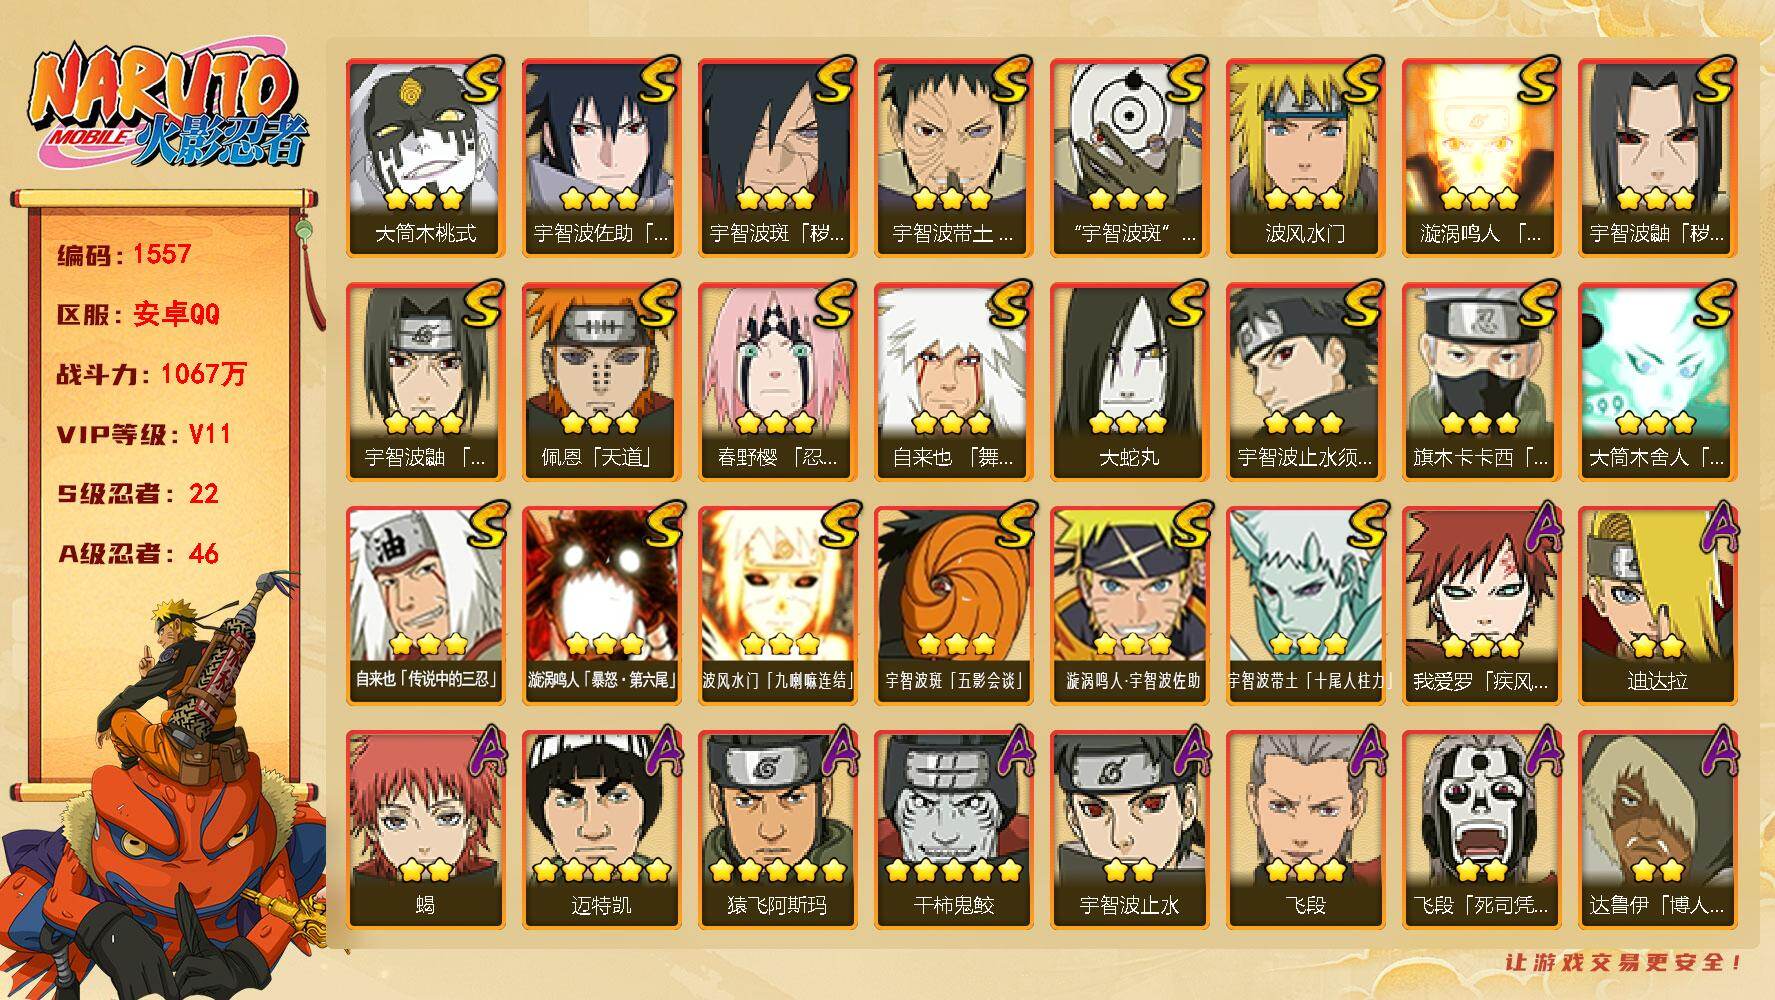Viewport: 1775px width, 1000px height.
Task: Open the 蝎 ninja card
Action: click(x=426, y=830)
